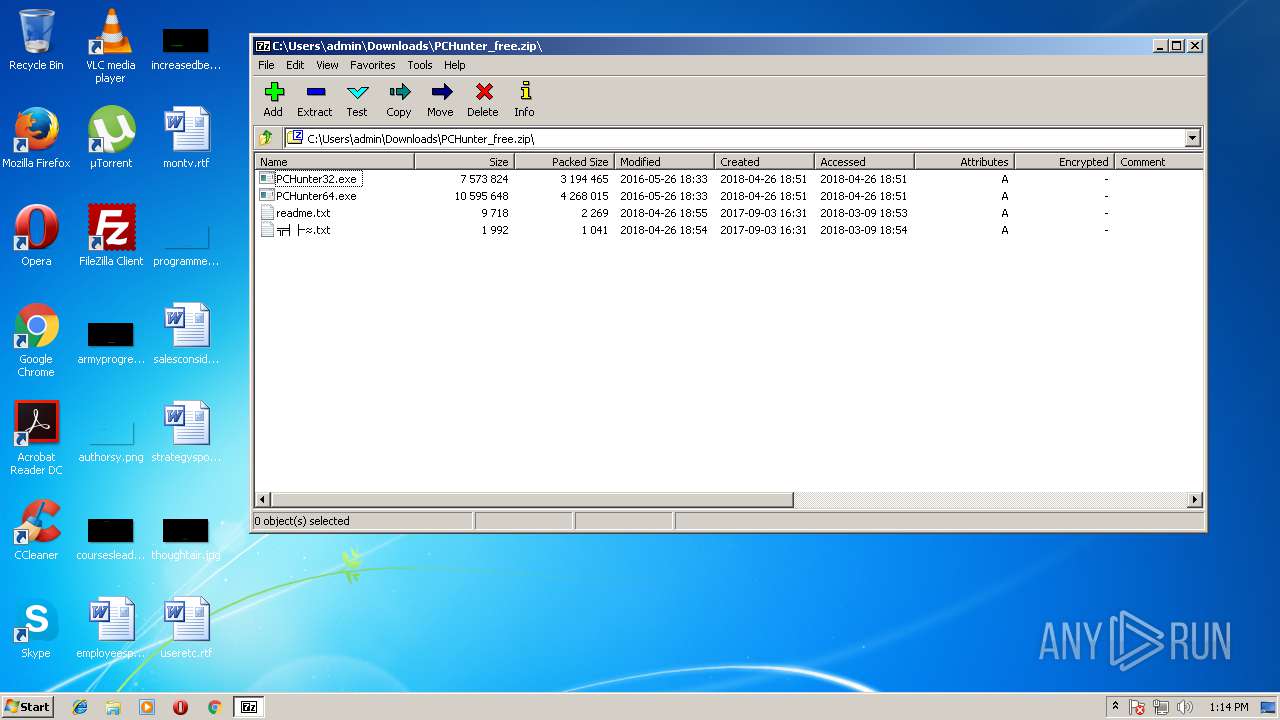Open Chrome from the taskbar
The height and width of the screenshot is (720, 1280).
(214, 707)
